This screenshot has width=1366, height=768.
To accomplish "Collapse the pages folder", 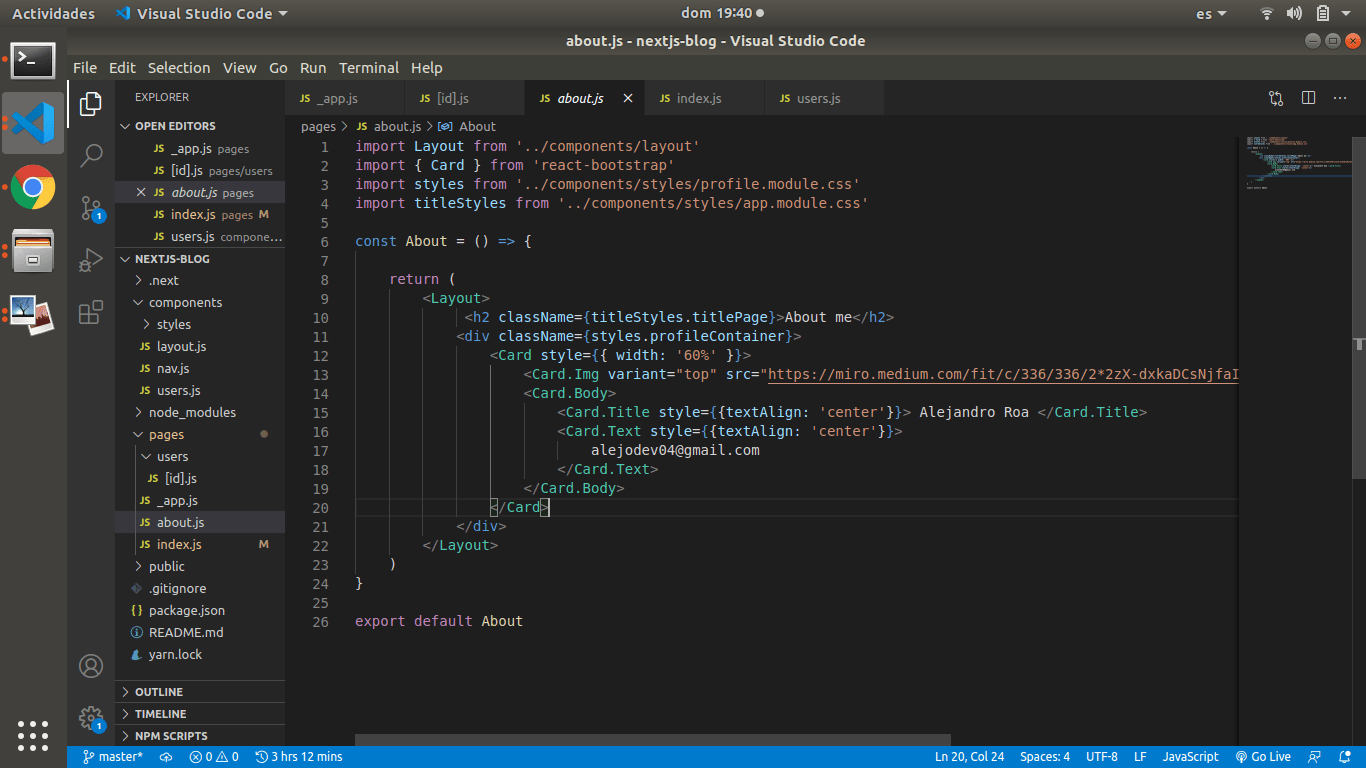I will click(x=166, y=434).
